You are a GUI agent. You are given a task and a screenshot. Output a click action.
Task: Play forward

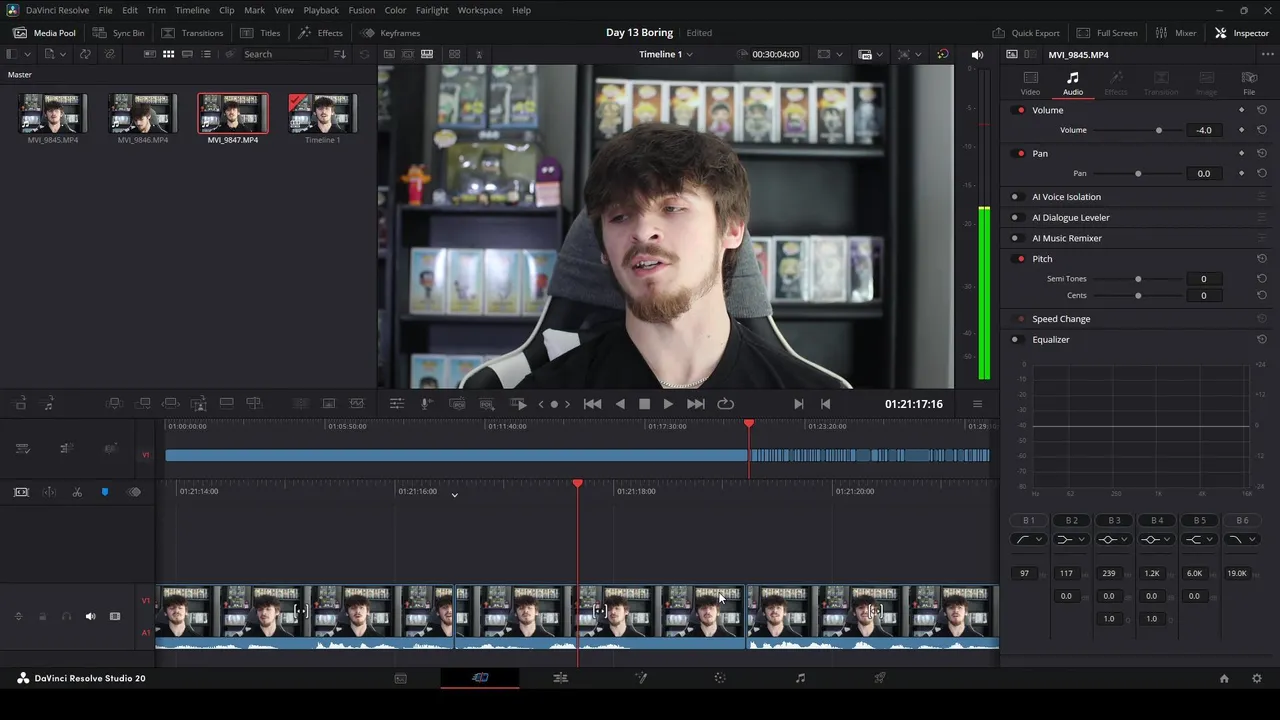(x=668, y=404)
